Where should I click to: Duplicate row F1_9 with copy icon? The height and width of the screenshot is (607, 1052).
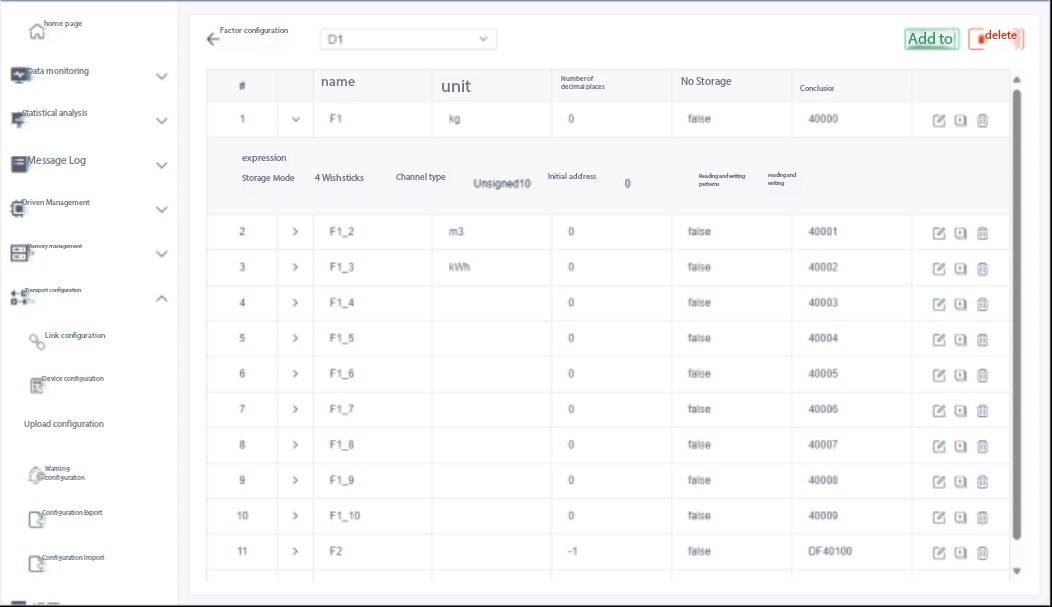[x=961, y=482]
